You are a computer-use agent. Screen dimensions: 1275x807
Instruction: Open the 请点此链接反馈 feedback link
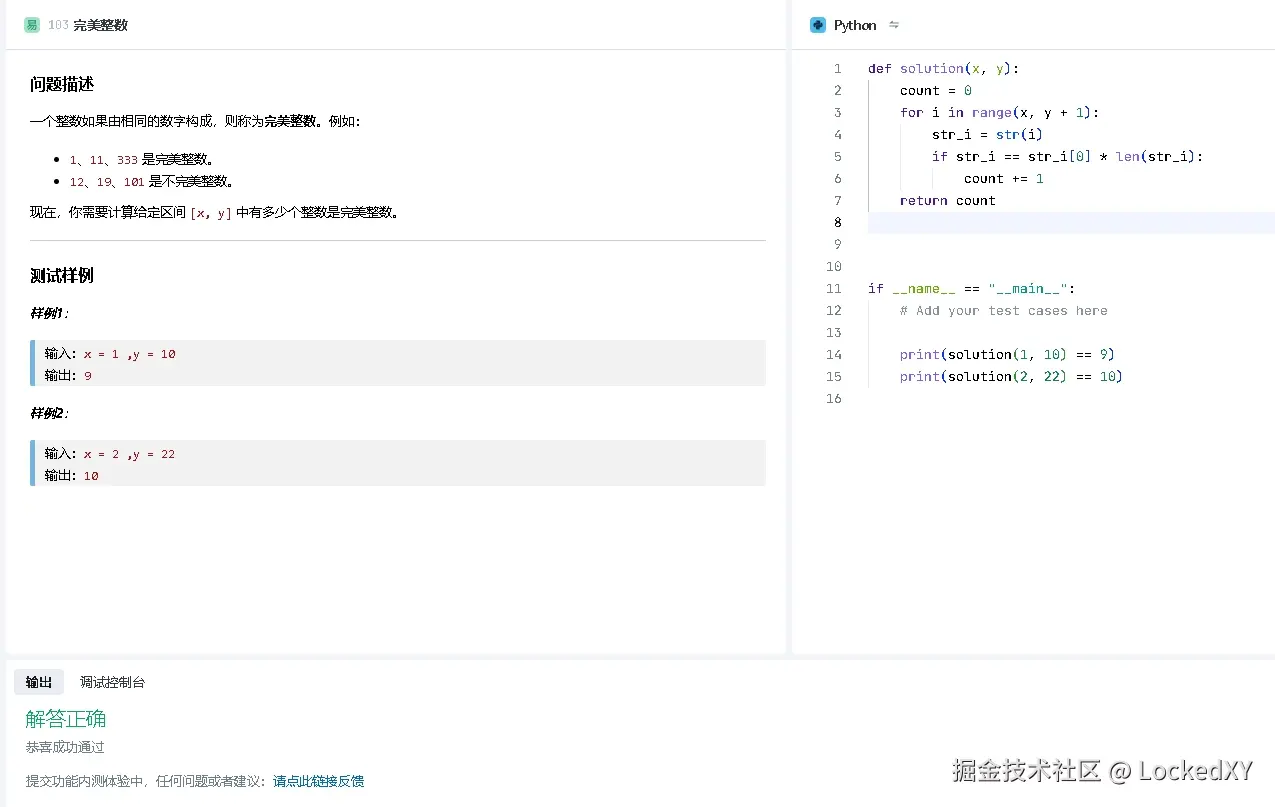click(x=317, y=780)
